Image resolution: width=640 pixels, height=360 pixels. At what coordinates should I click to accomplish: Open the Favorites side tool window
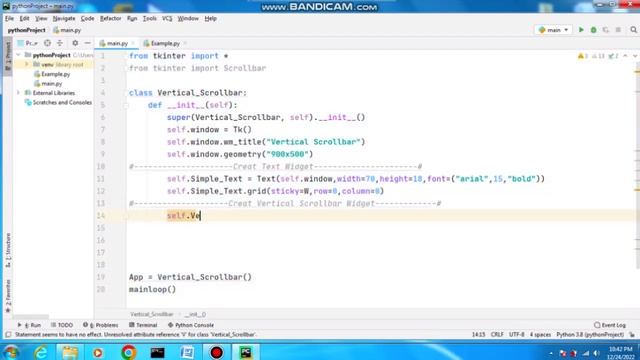[7, 296]
